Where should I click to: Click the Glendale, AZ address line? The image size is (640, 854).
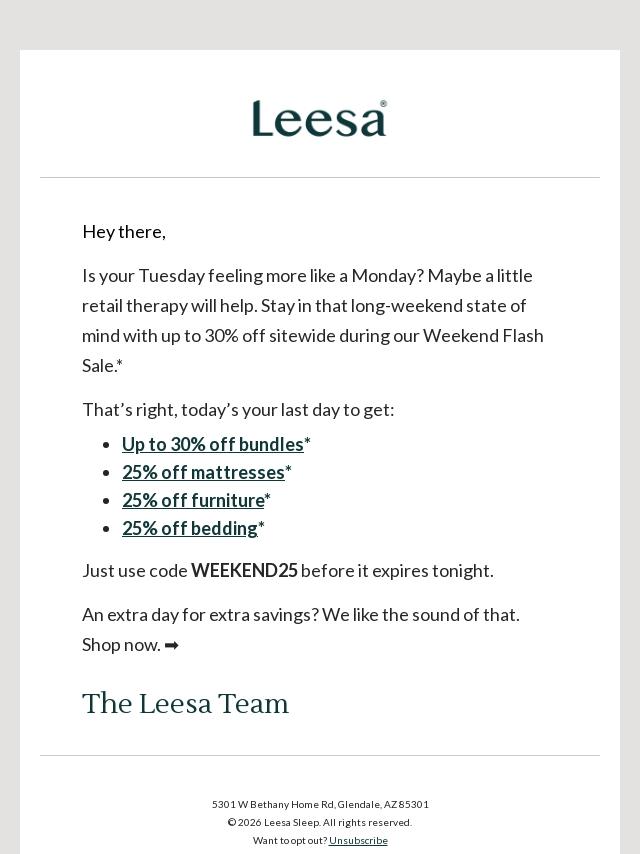(320, 805)
